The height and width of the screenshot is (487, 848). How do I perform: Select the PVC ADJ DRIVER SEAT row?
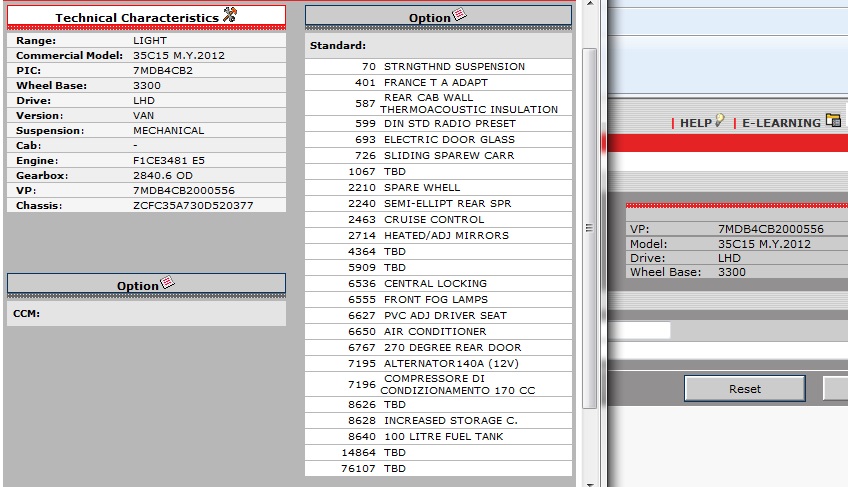tap(439, 315)
